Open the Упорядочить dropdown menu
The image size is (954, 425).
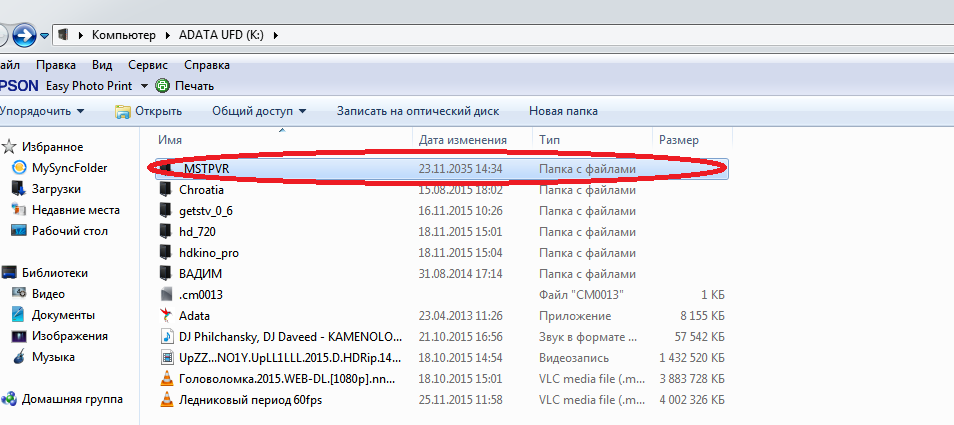(42, 111)
